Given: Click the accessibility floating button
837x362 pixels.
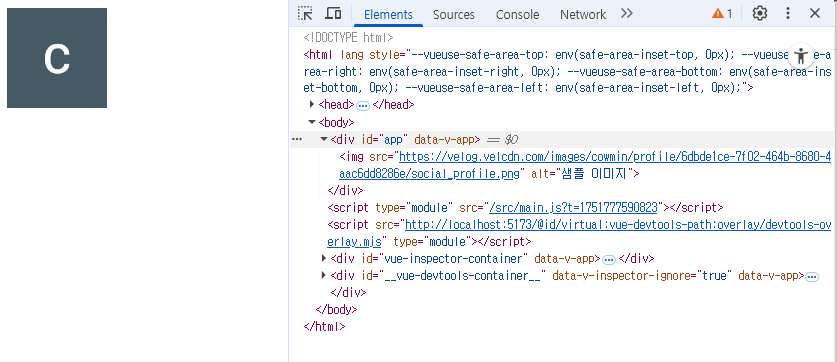Looking at the screenshot, I should coord(800,55).
